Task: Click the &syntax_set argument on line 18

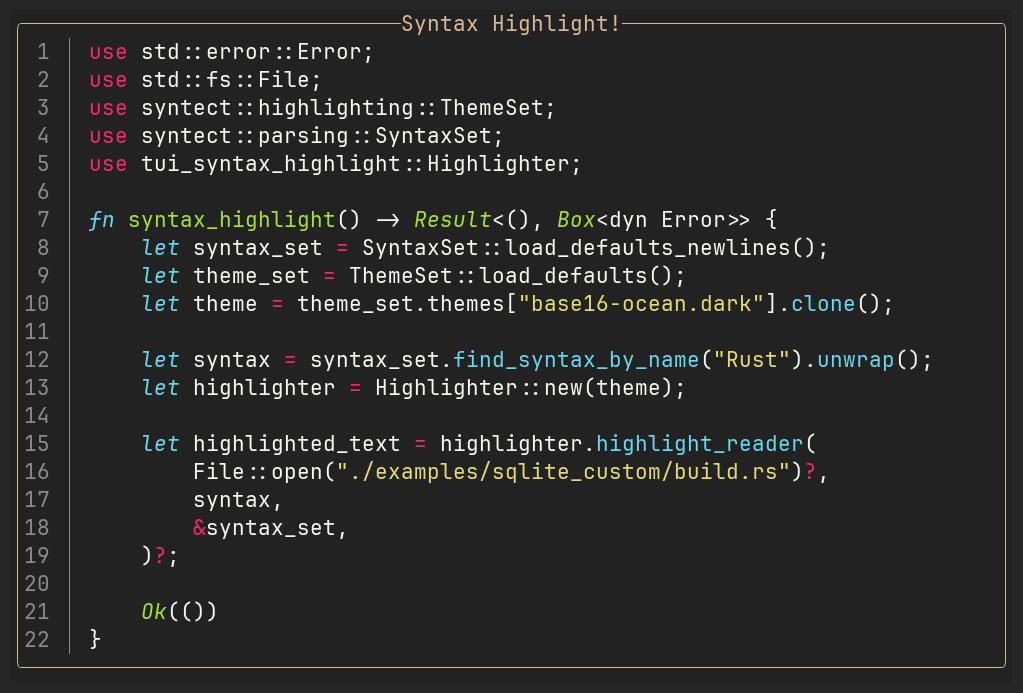Action: (x=270, y=528)
